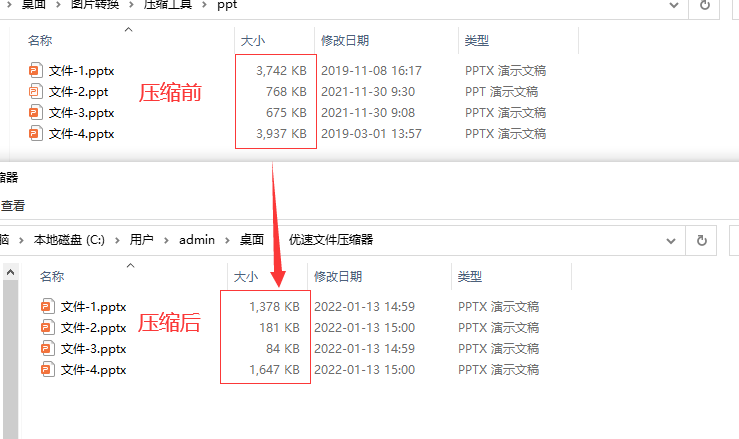
Task: Navigate to 压缩工具 in the upper breadcrumb
Action: click(168, 5)
